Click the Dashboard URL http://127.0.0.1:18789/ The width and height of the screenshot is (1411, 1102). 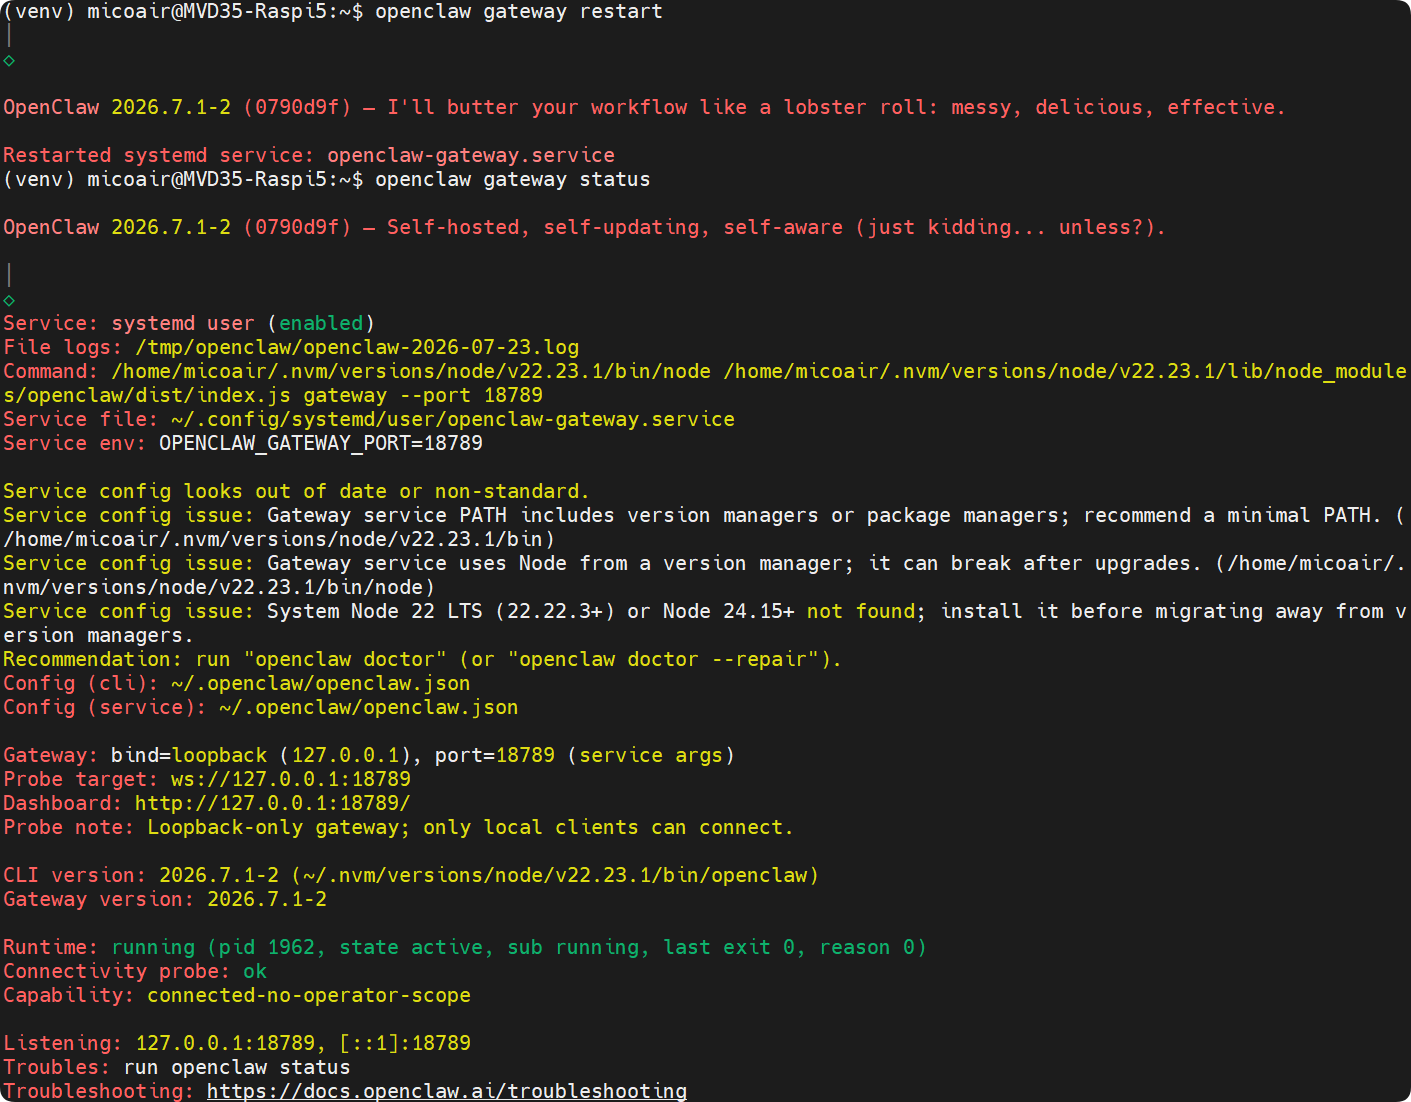point(272,803)
